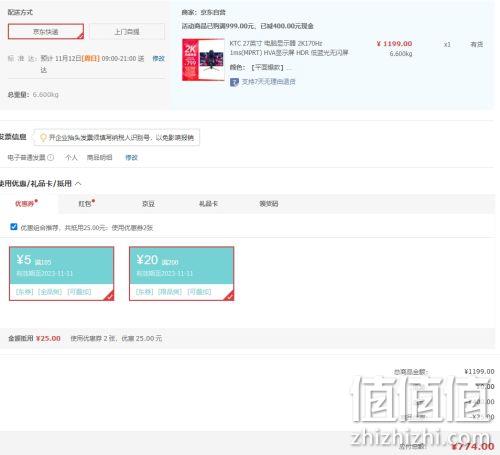
Task: Click 修改 in the invoice info row
Action: pyautogui.click(x=131, y=157)
